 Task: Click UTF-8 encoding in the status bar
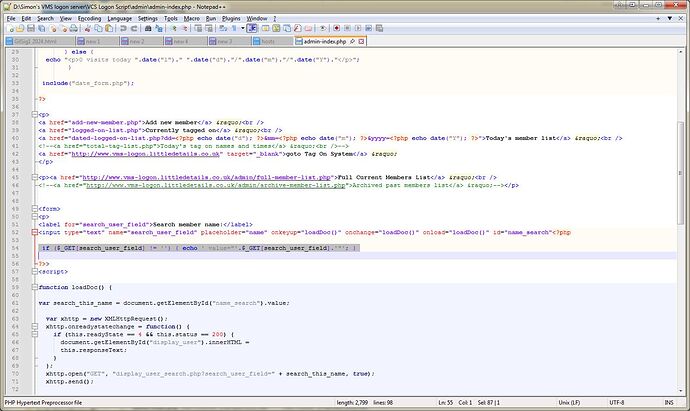coord(617,402)
